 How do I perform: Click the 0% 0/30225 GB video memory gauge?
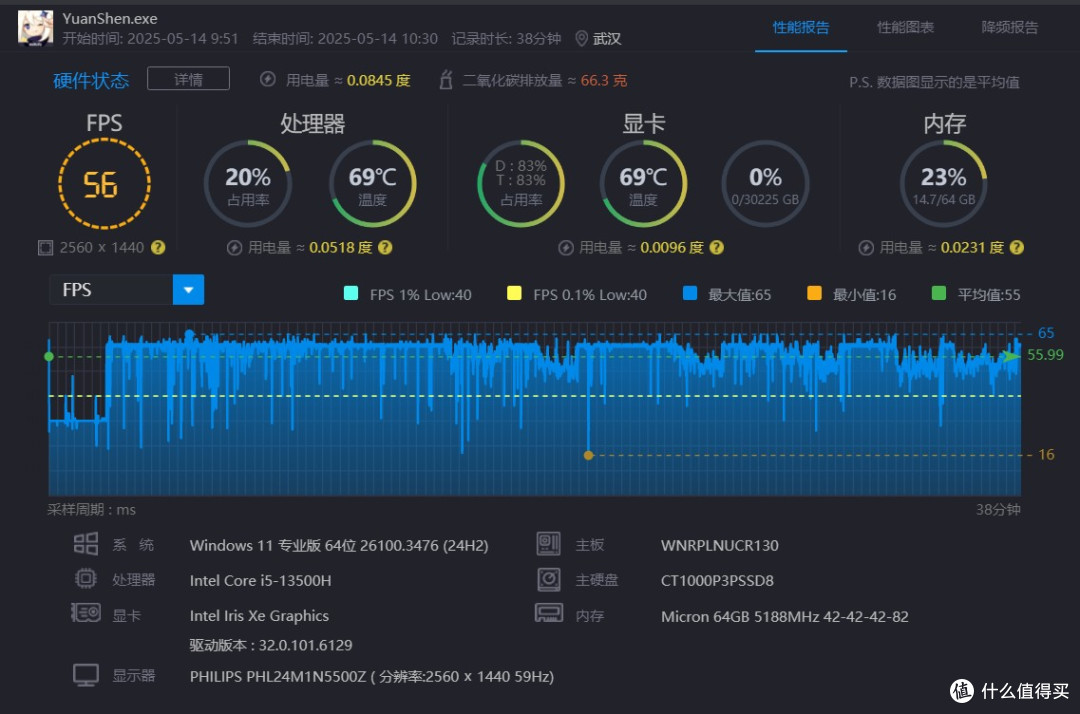(765, 184)
